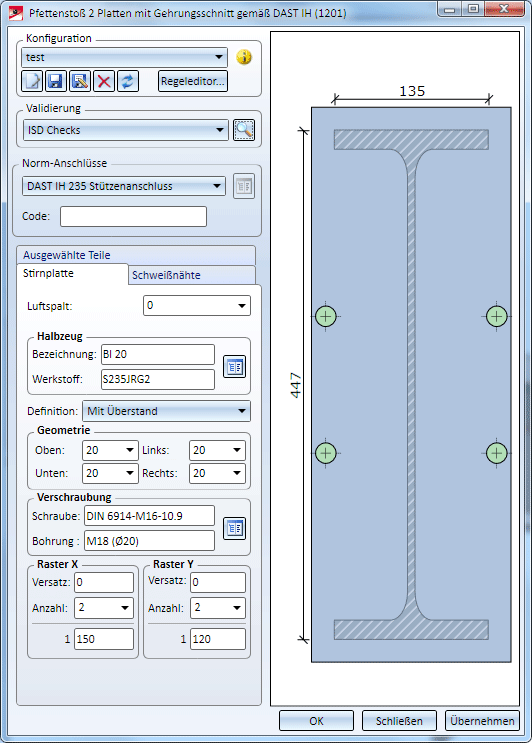Open the ISD Checks validation dropdown
The image size is (532, 743).
point(126,130)
